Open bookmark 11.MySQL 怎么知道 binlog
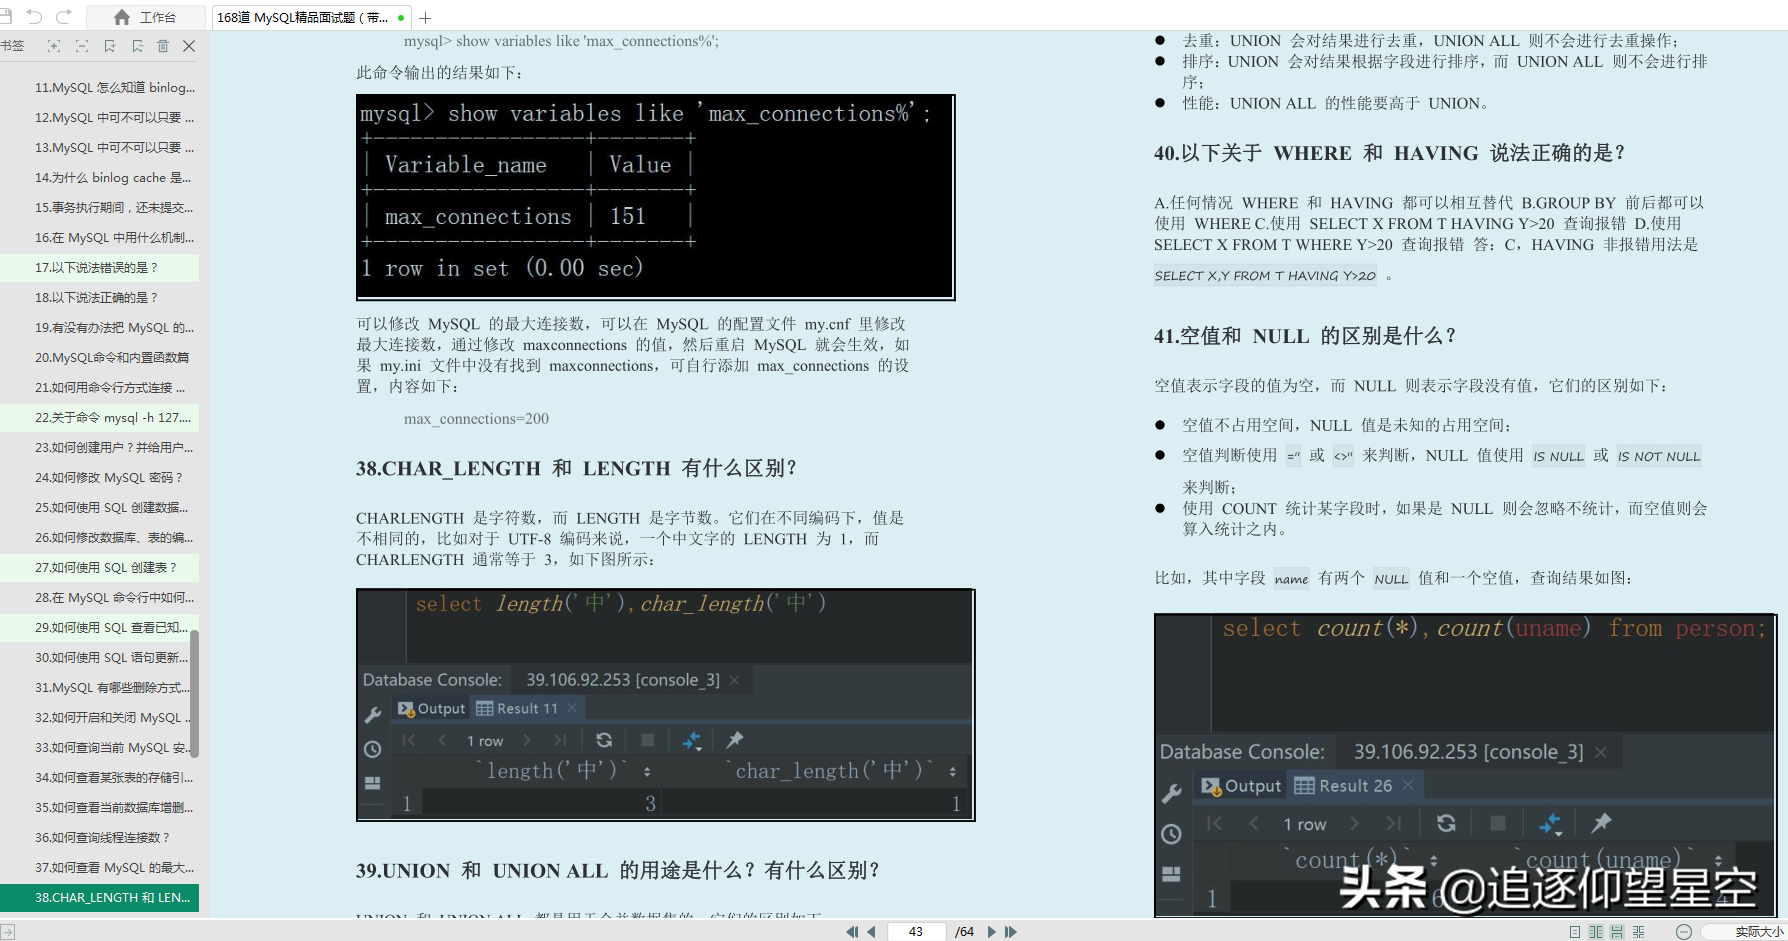Screen dimensions: 1788x941 [x=100, y=88]
